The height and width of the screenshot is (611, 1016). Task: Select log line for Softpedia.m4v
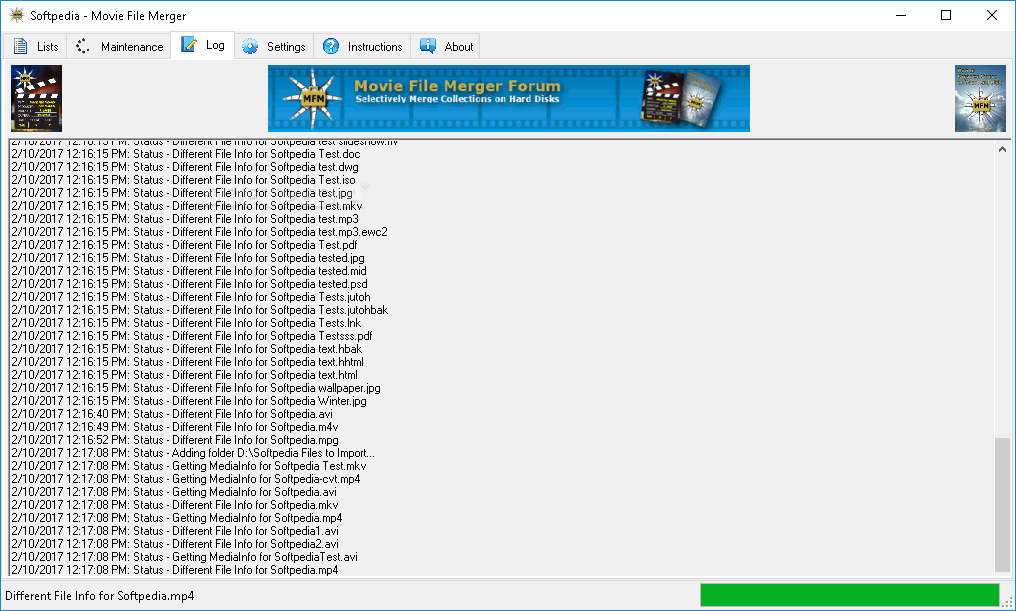174,426
